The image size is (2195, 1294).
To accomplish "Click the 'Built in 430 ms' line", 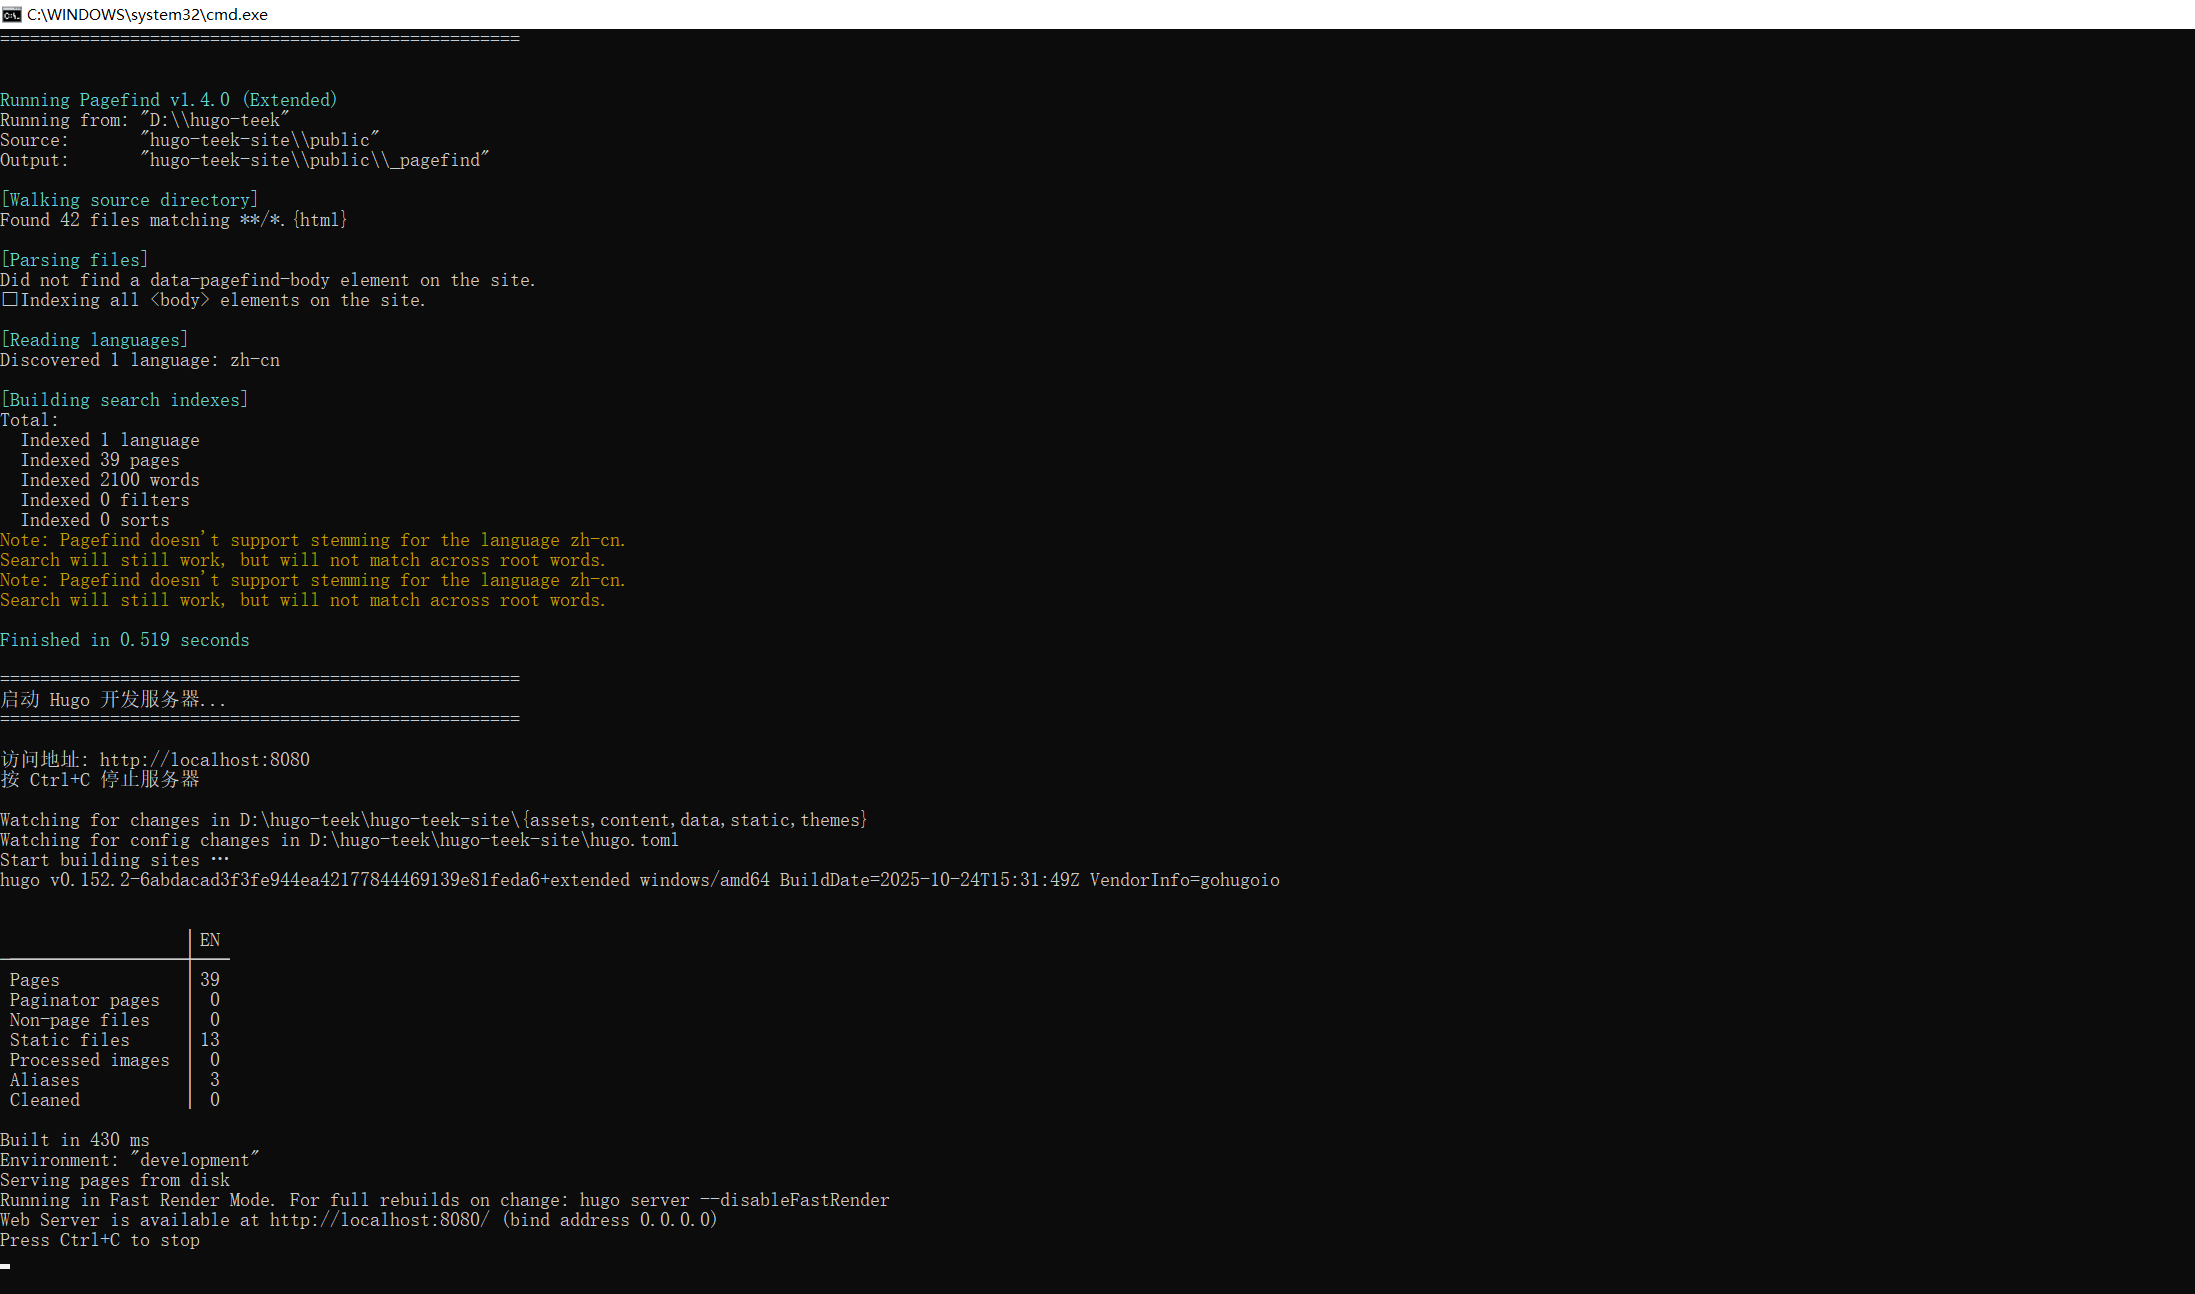I will click(74, 1140).
